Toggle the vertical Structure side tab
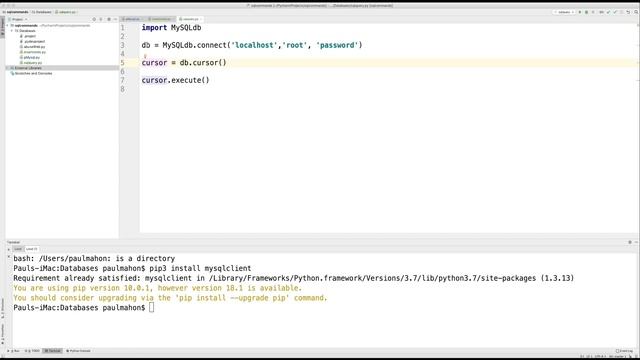 (x=2, y=308)
